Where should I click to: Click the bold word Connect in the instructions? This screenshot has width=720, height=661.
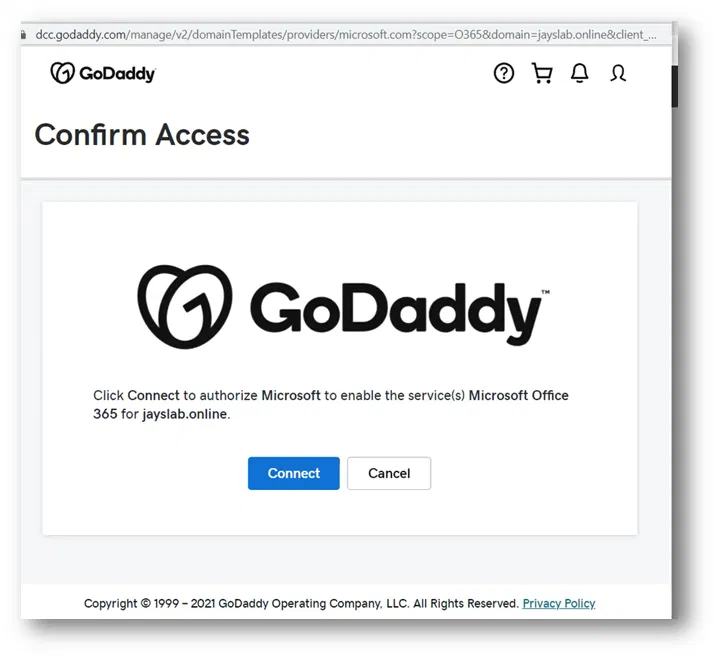(154, 395)
